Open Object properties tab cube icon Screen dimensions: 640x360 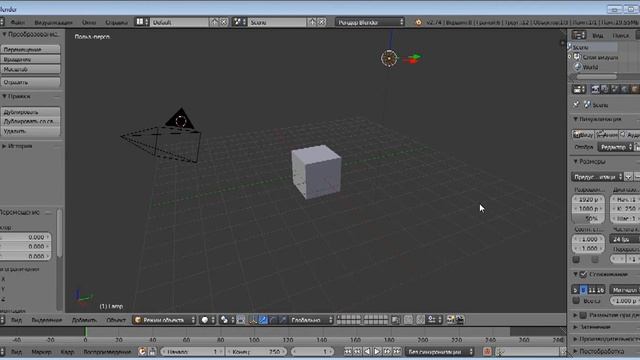[x=635, y=89]
